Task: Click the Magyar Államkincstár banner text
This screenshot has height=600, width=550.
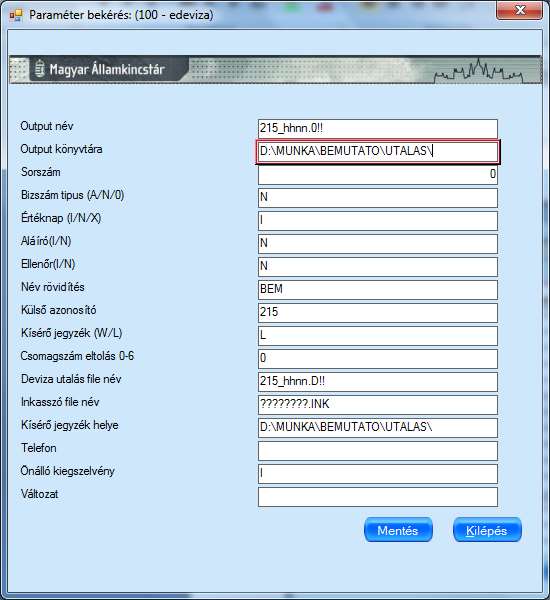Action: click(107, 70)
